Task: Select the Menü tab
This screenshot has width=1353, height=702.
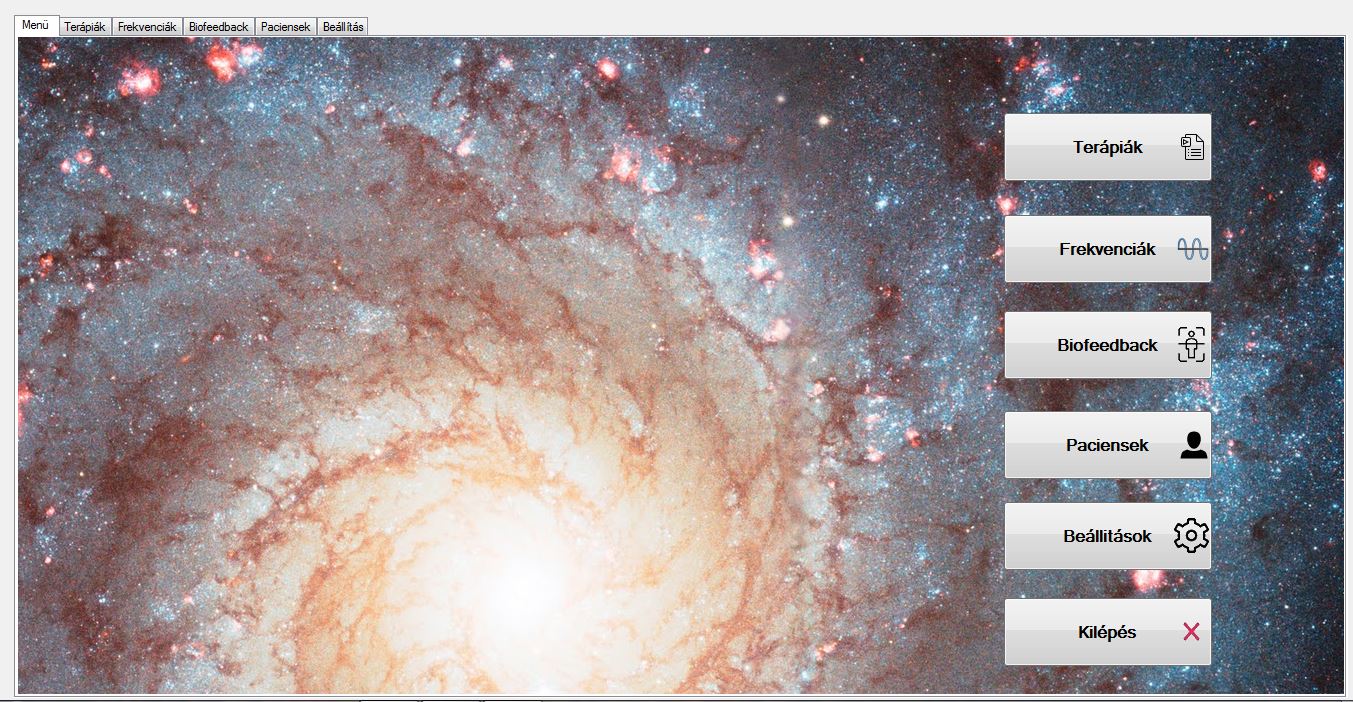Action: (37, 25)
